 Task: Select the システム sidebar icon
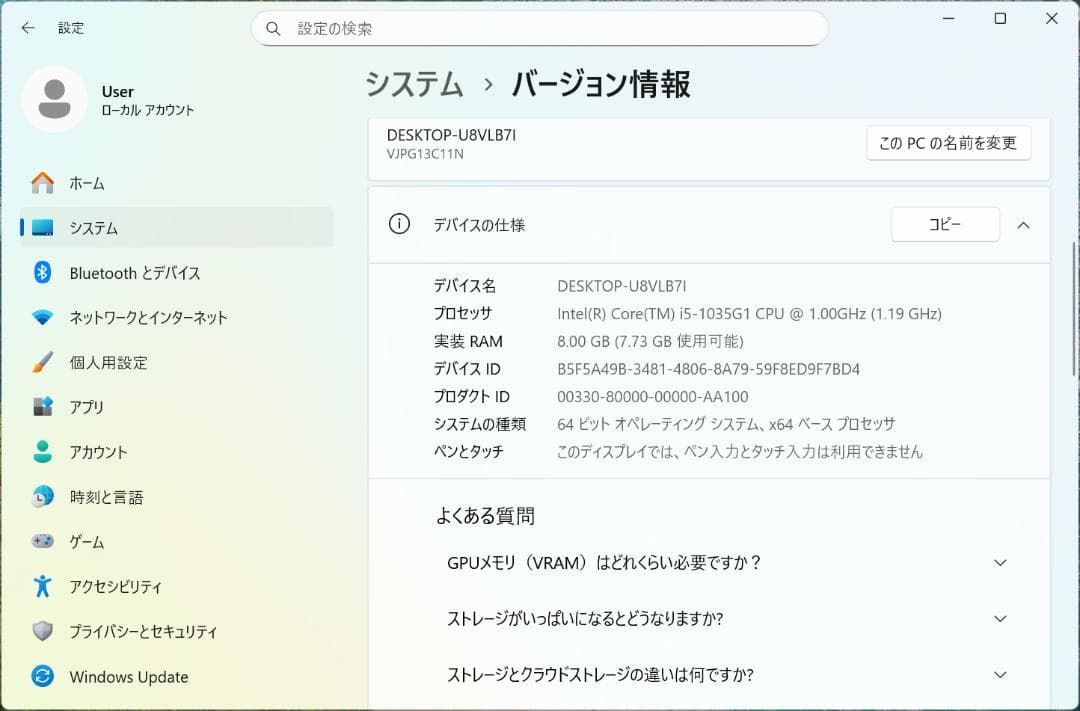pyautogui.click(x=40, y=228)
